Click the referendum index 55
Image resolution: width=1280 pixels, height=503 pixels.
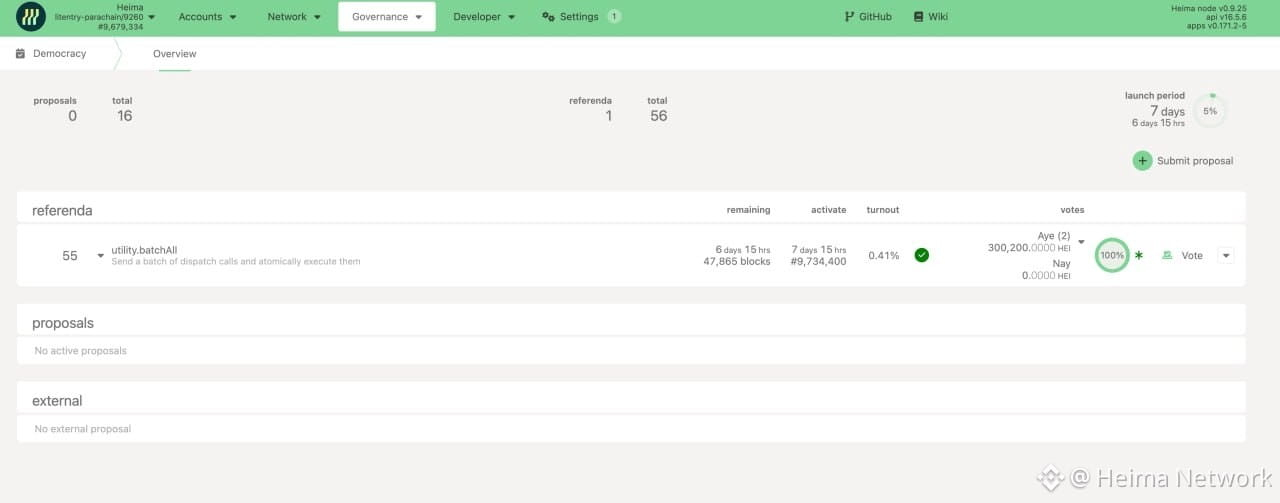(69, 256)
